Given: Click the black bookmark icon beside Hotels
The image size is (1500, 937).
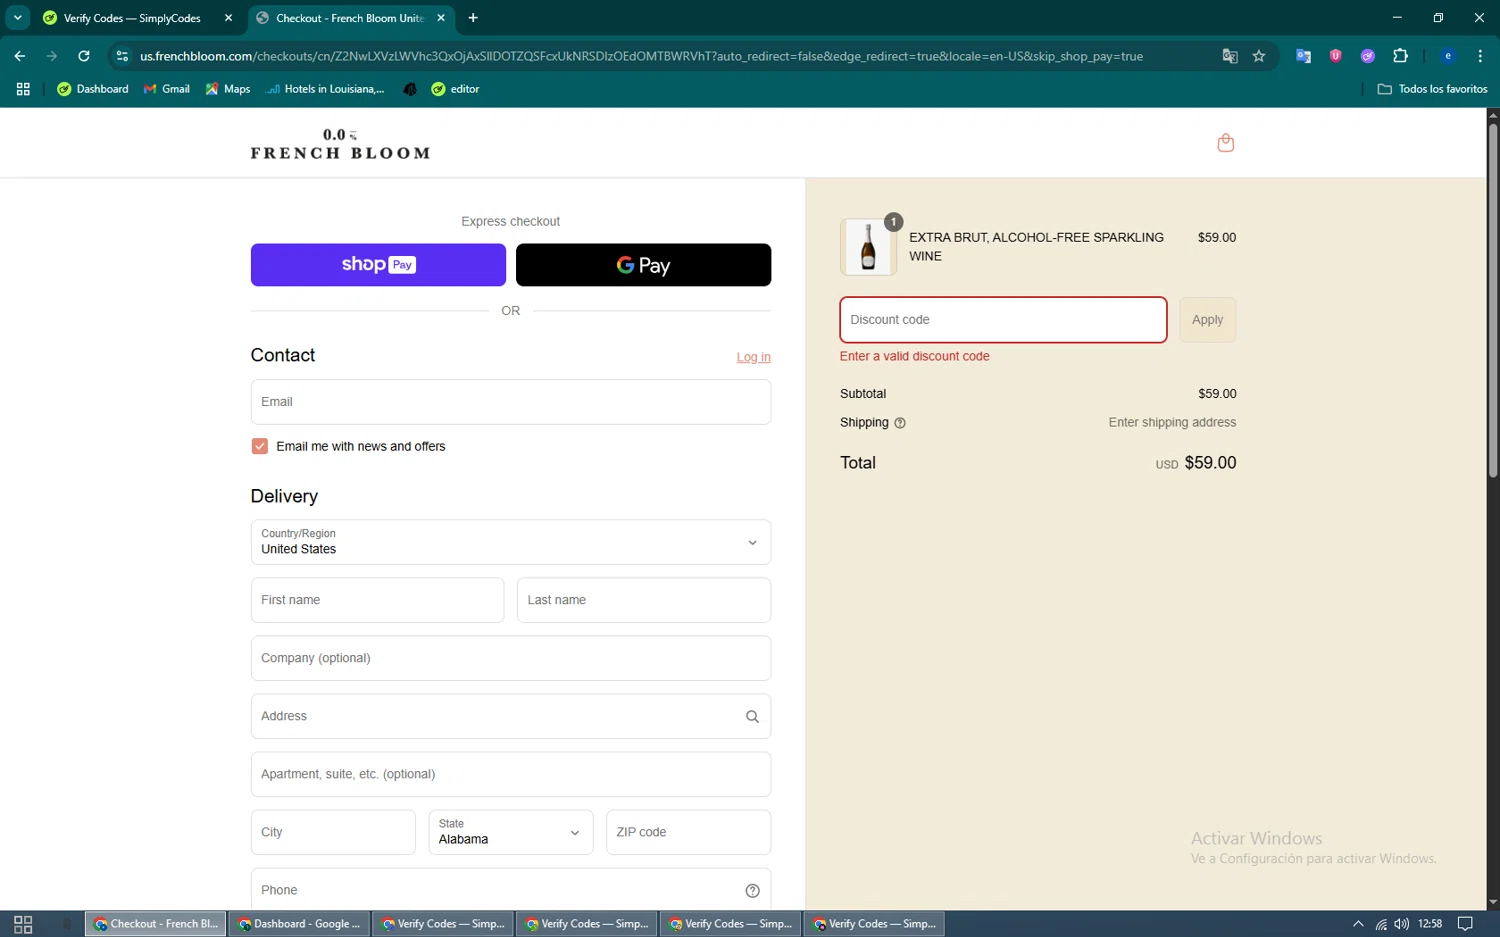Looking at the screenshot, I should tap(410, 89).
